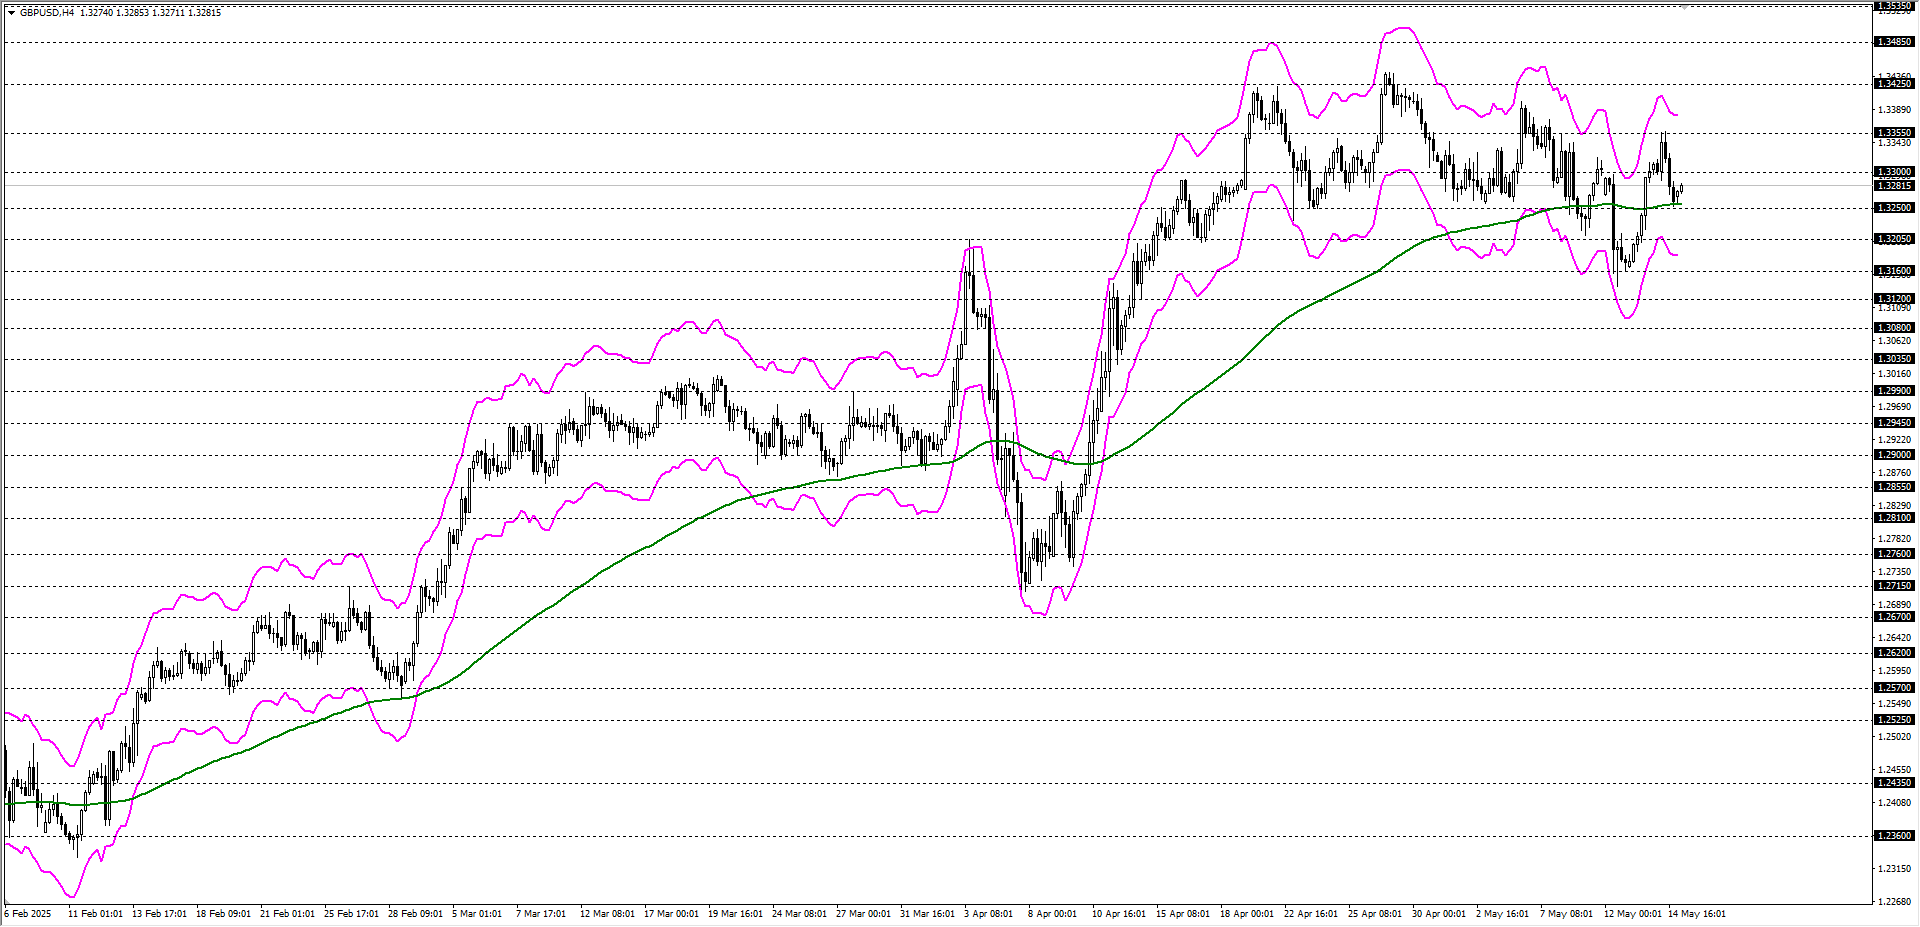
Task: Click the 1.28550 price level label
Action: click(x=1894, y=487)
